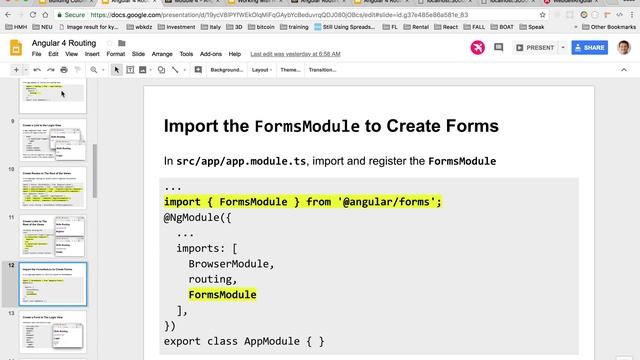The image size is (640, 360).
Task: Click the new slide plus button
Action: [x=16, y=70]
